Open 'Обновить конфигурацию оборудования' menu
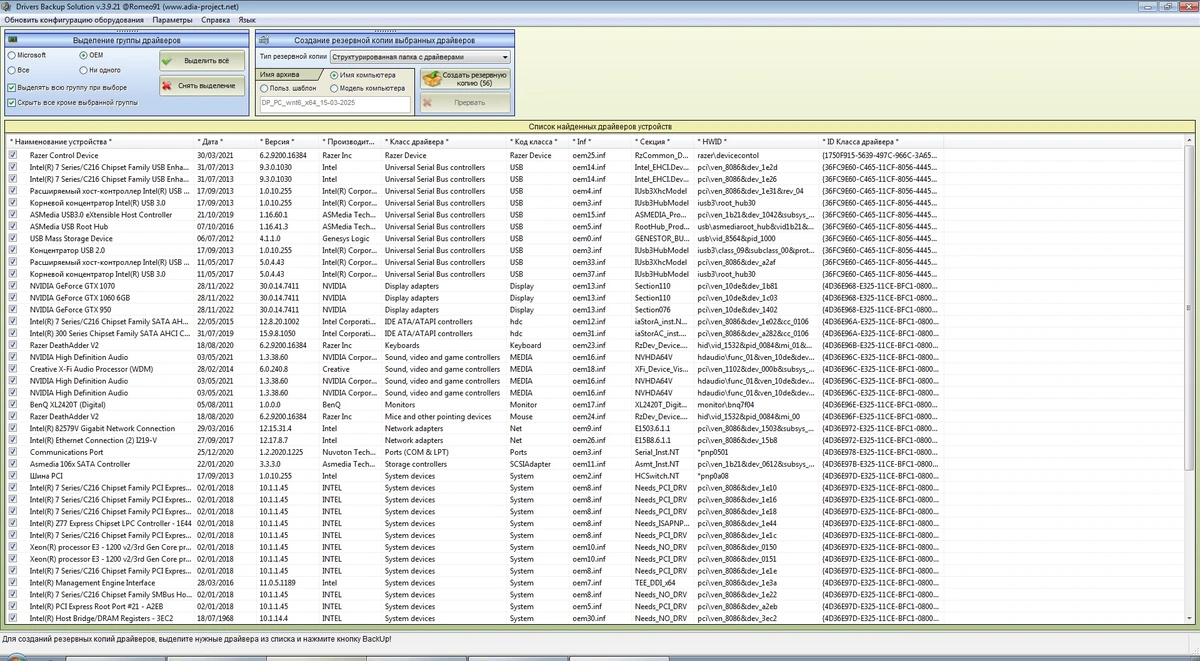 pyautogui.click(x=74, y=20)
